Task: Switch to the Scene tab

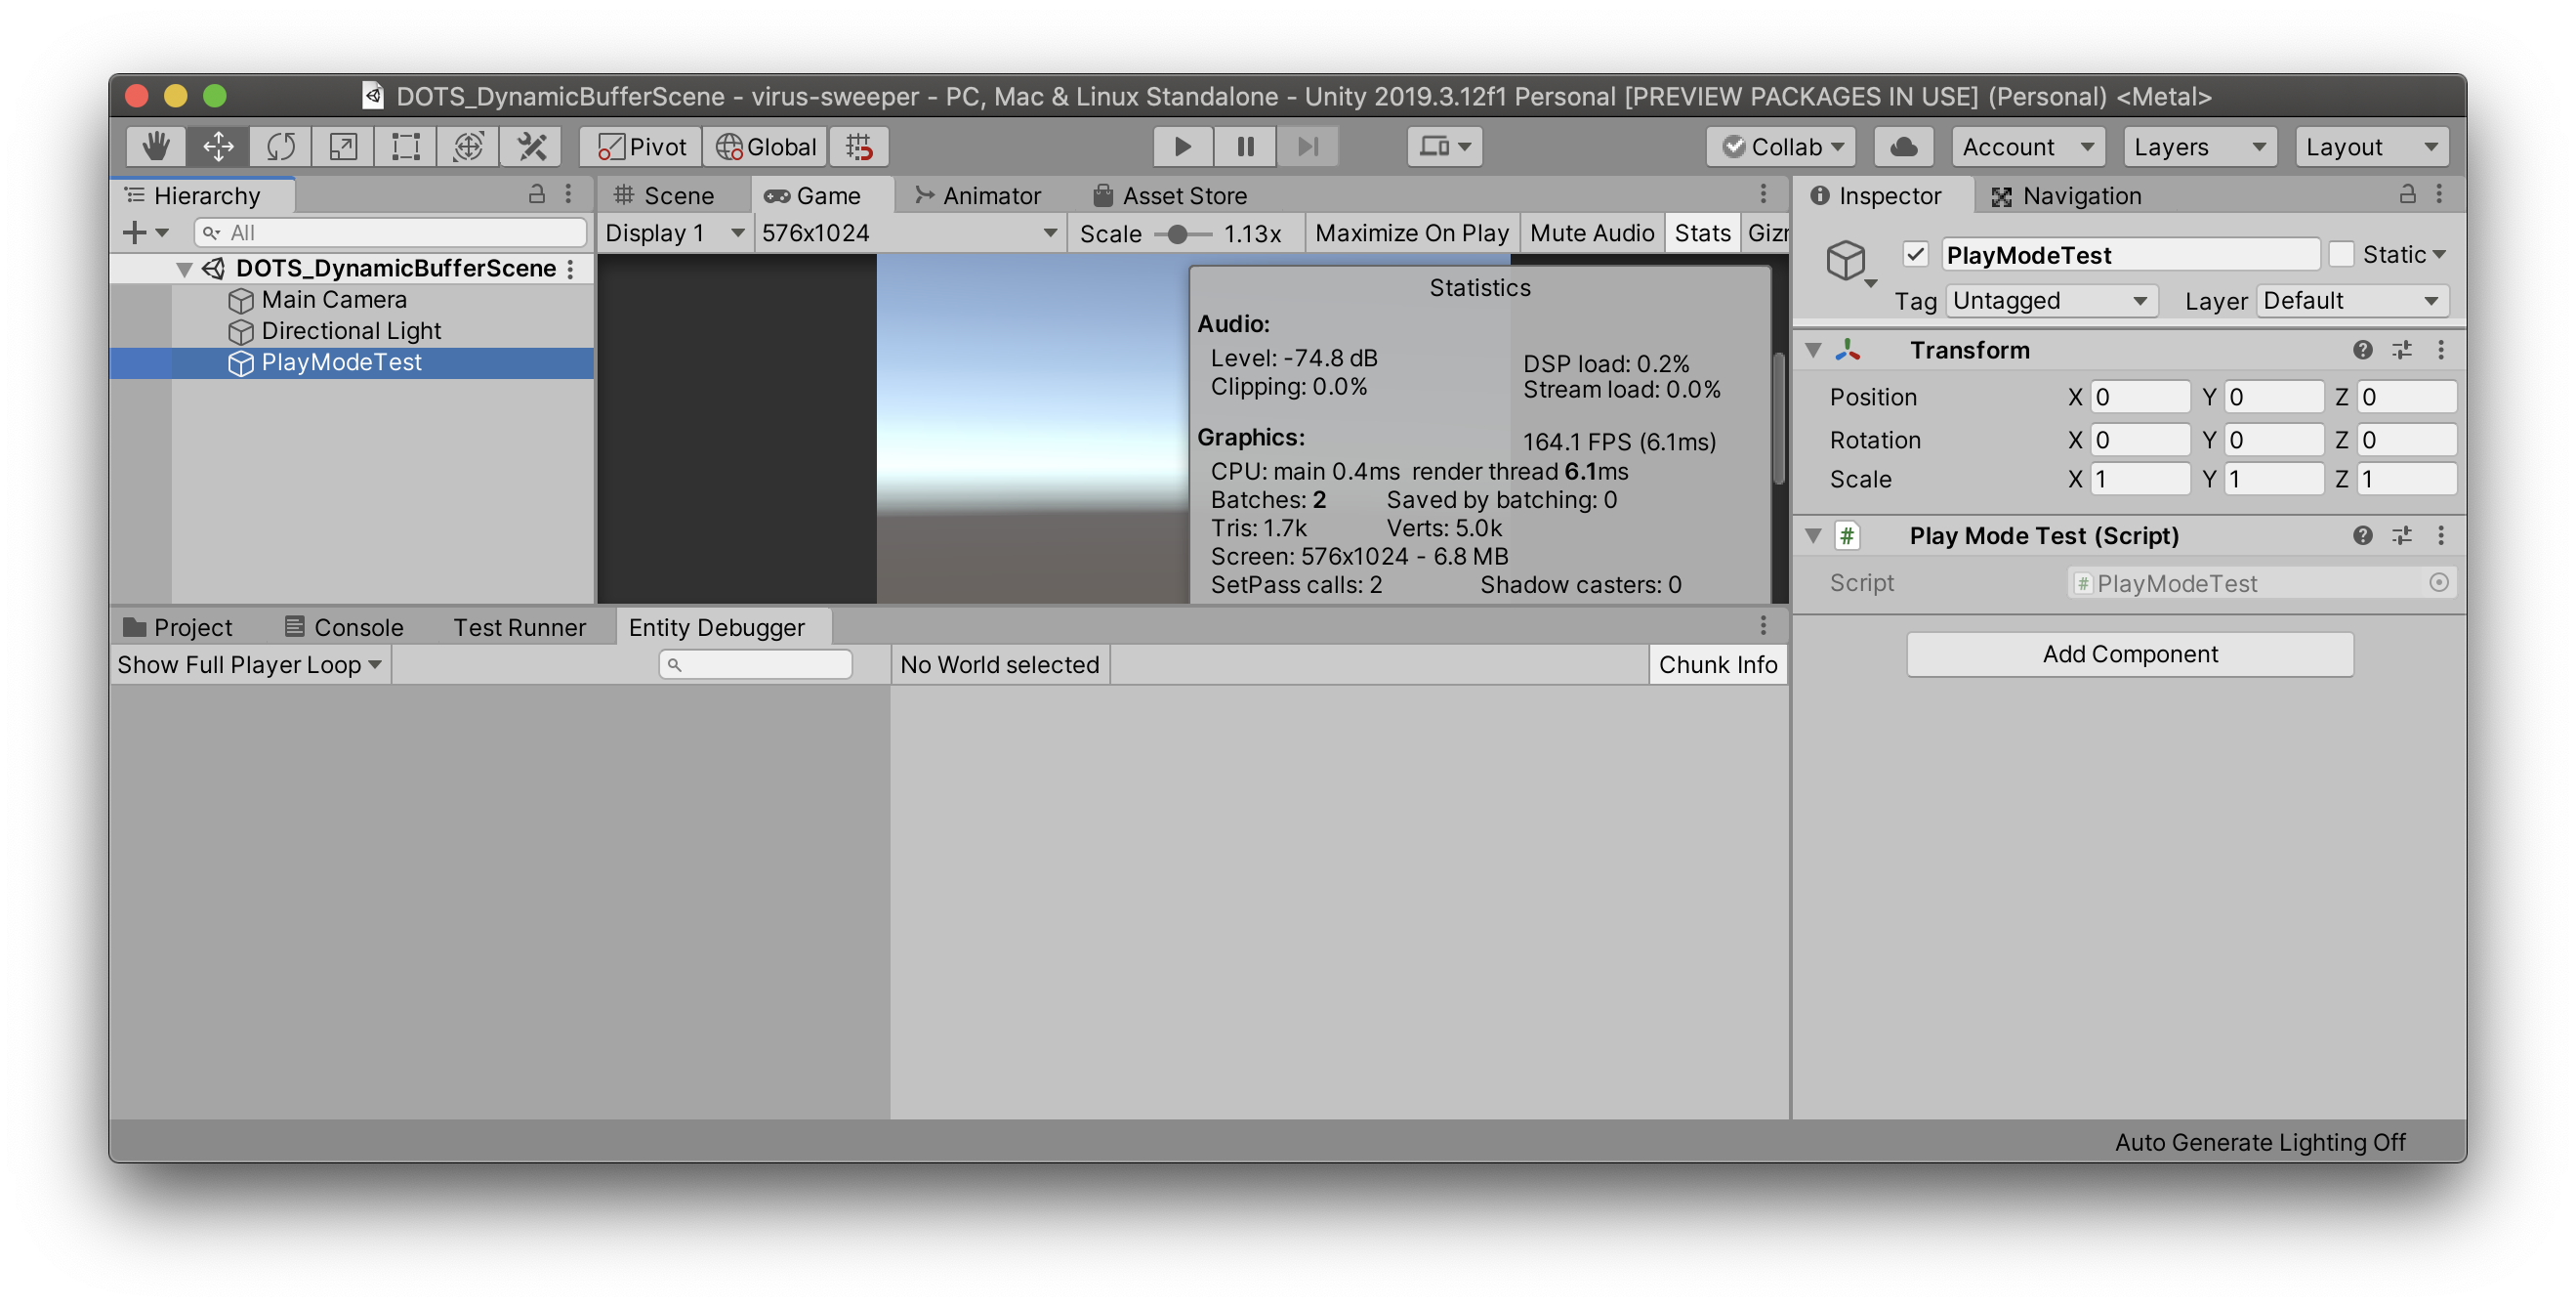Action: point(671,195)
